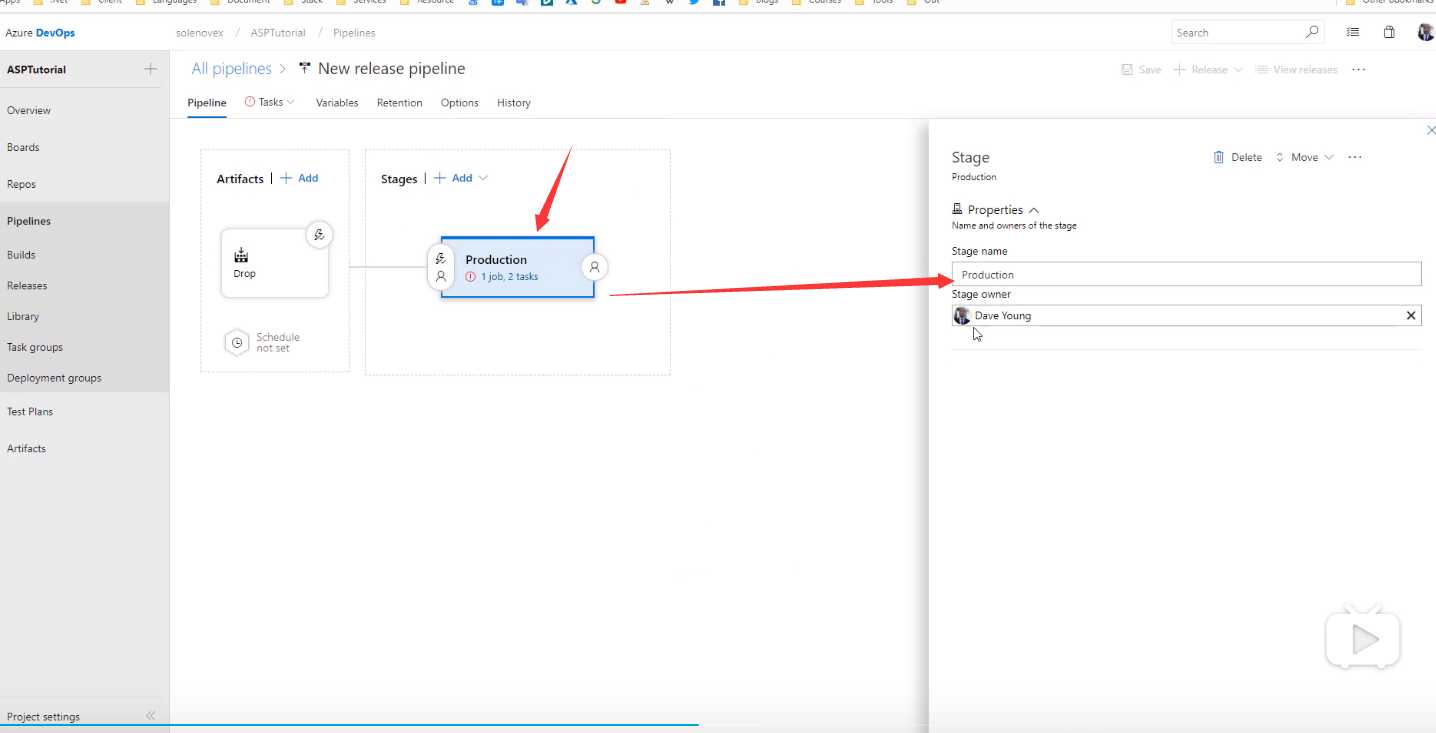Screen dimensions: 1436x733
Task: Click the video play button overlay
Action: pos(1363,638)
